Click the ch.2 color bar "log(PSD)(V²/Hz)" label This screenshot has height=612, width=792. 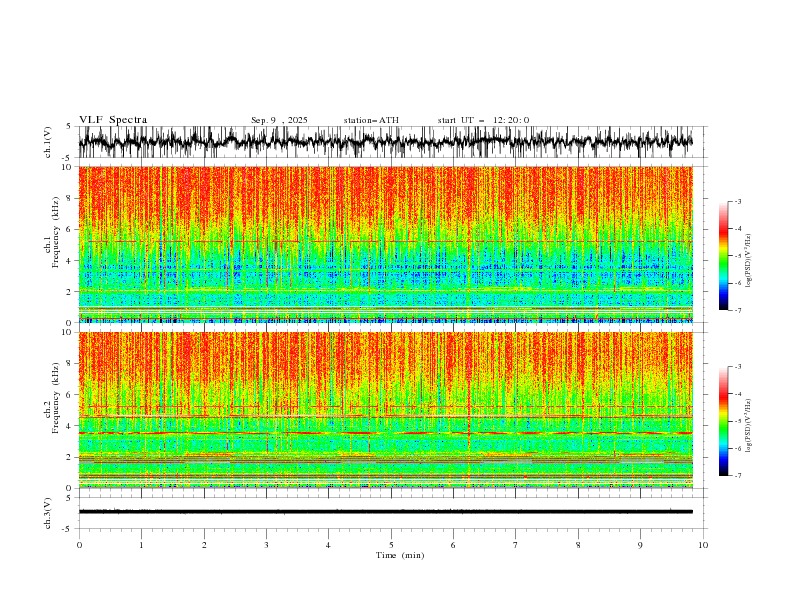click(748, 426)
